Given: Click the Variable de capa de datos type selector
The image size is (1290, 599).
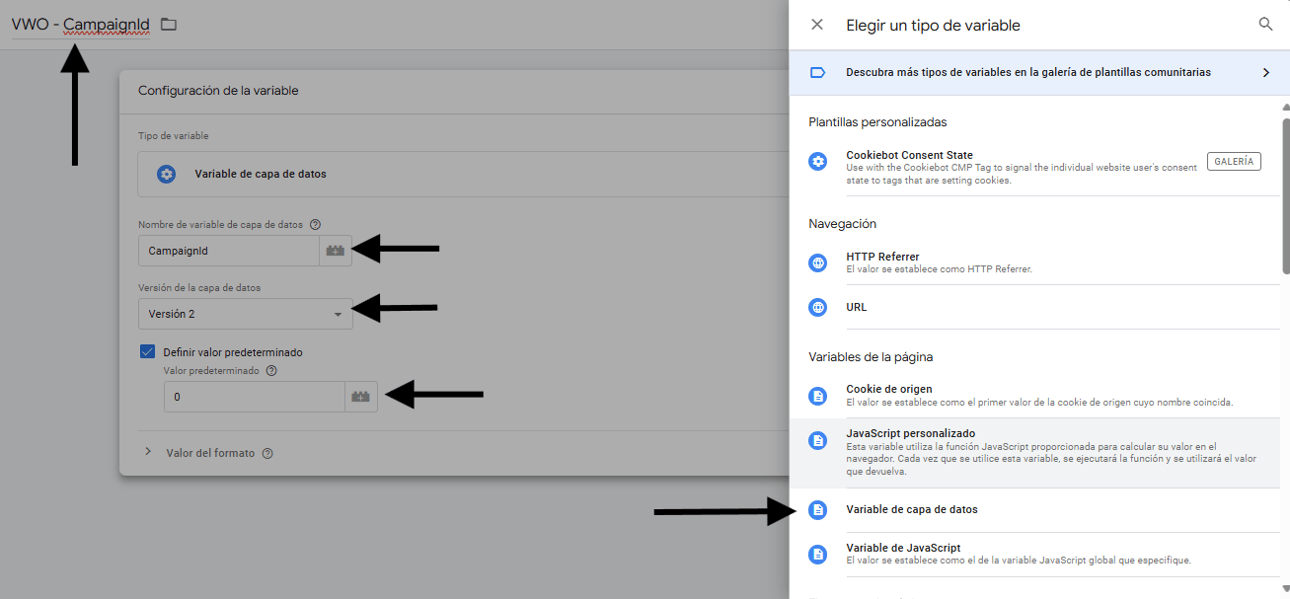Looking at the screenshot, I should [x=463, y=174].
